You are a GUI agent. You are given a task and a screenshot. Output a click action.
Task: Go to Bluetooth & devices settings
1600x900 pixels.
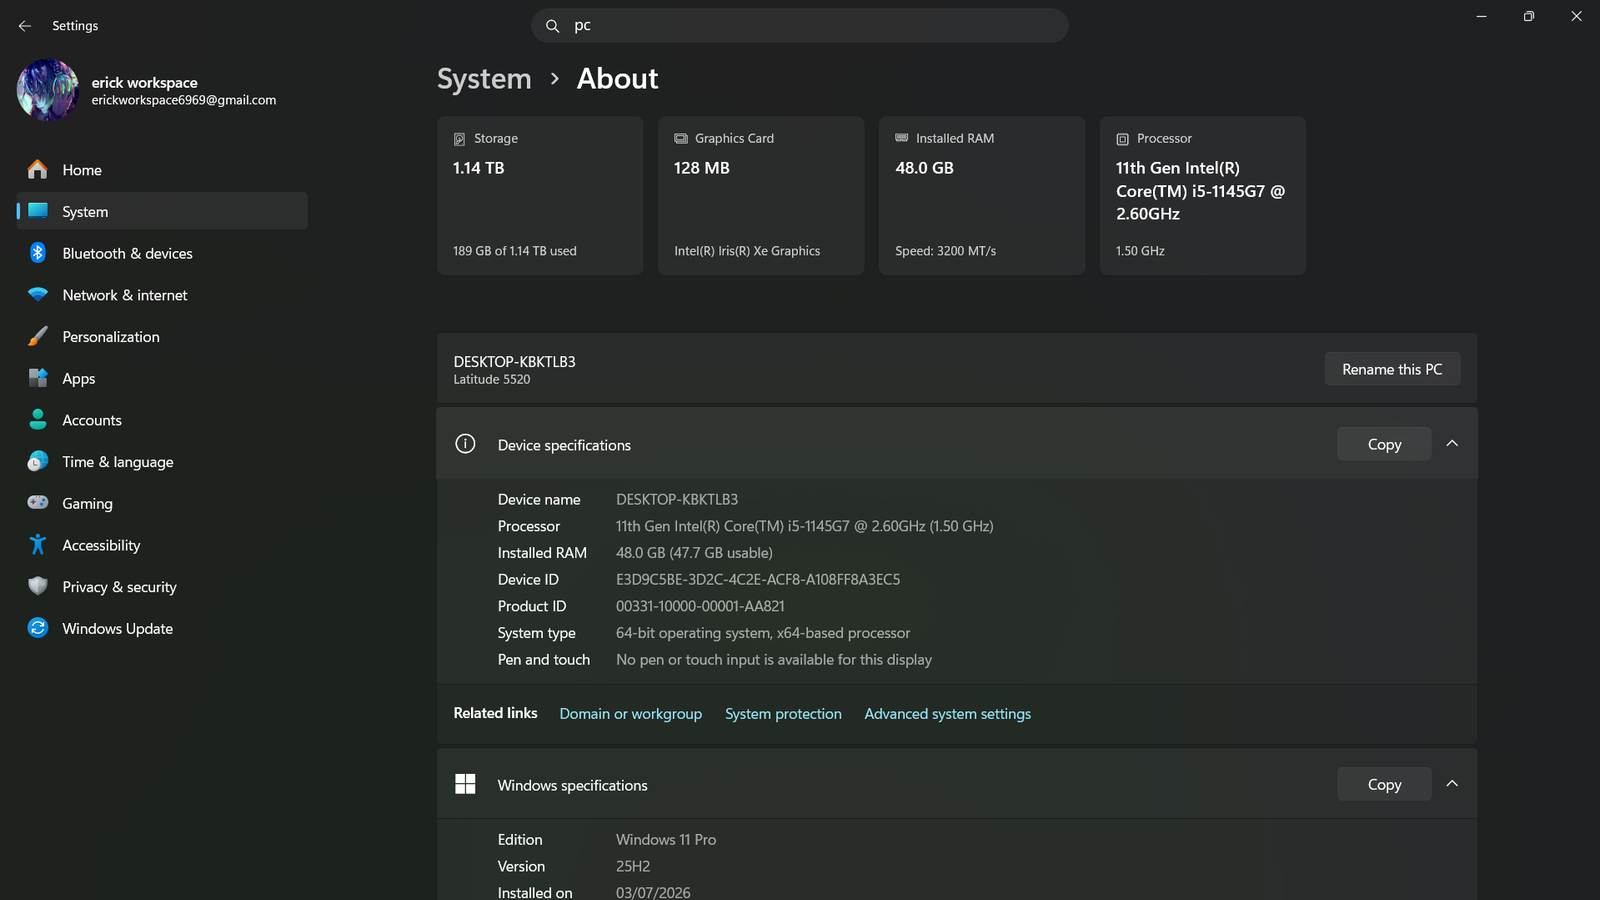pos(162,253)
